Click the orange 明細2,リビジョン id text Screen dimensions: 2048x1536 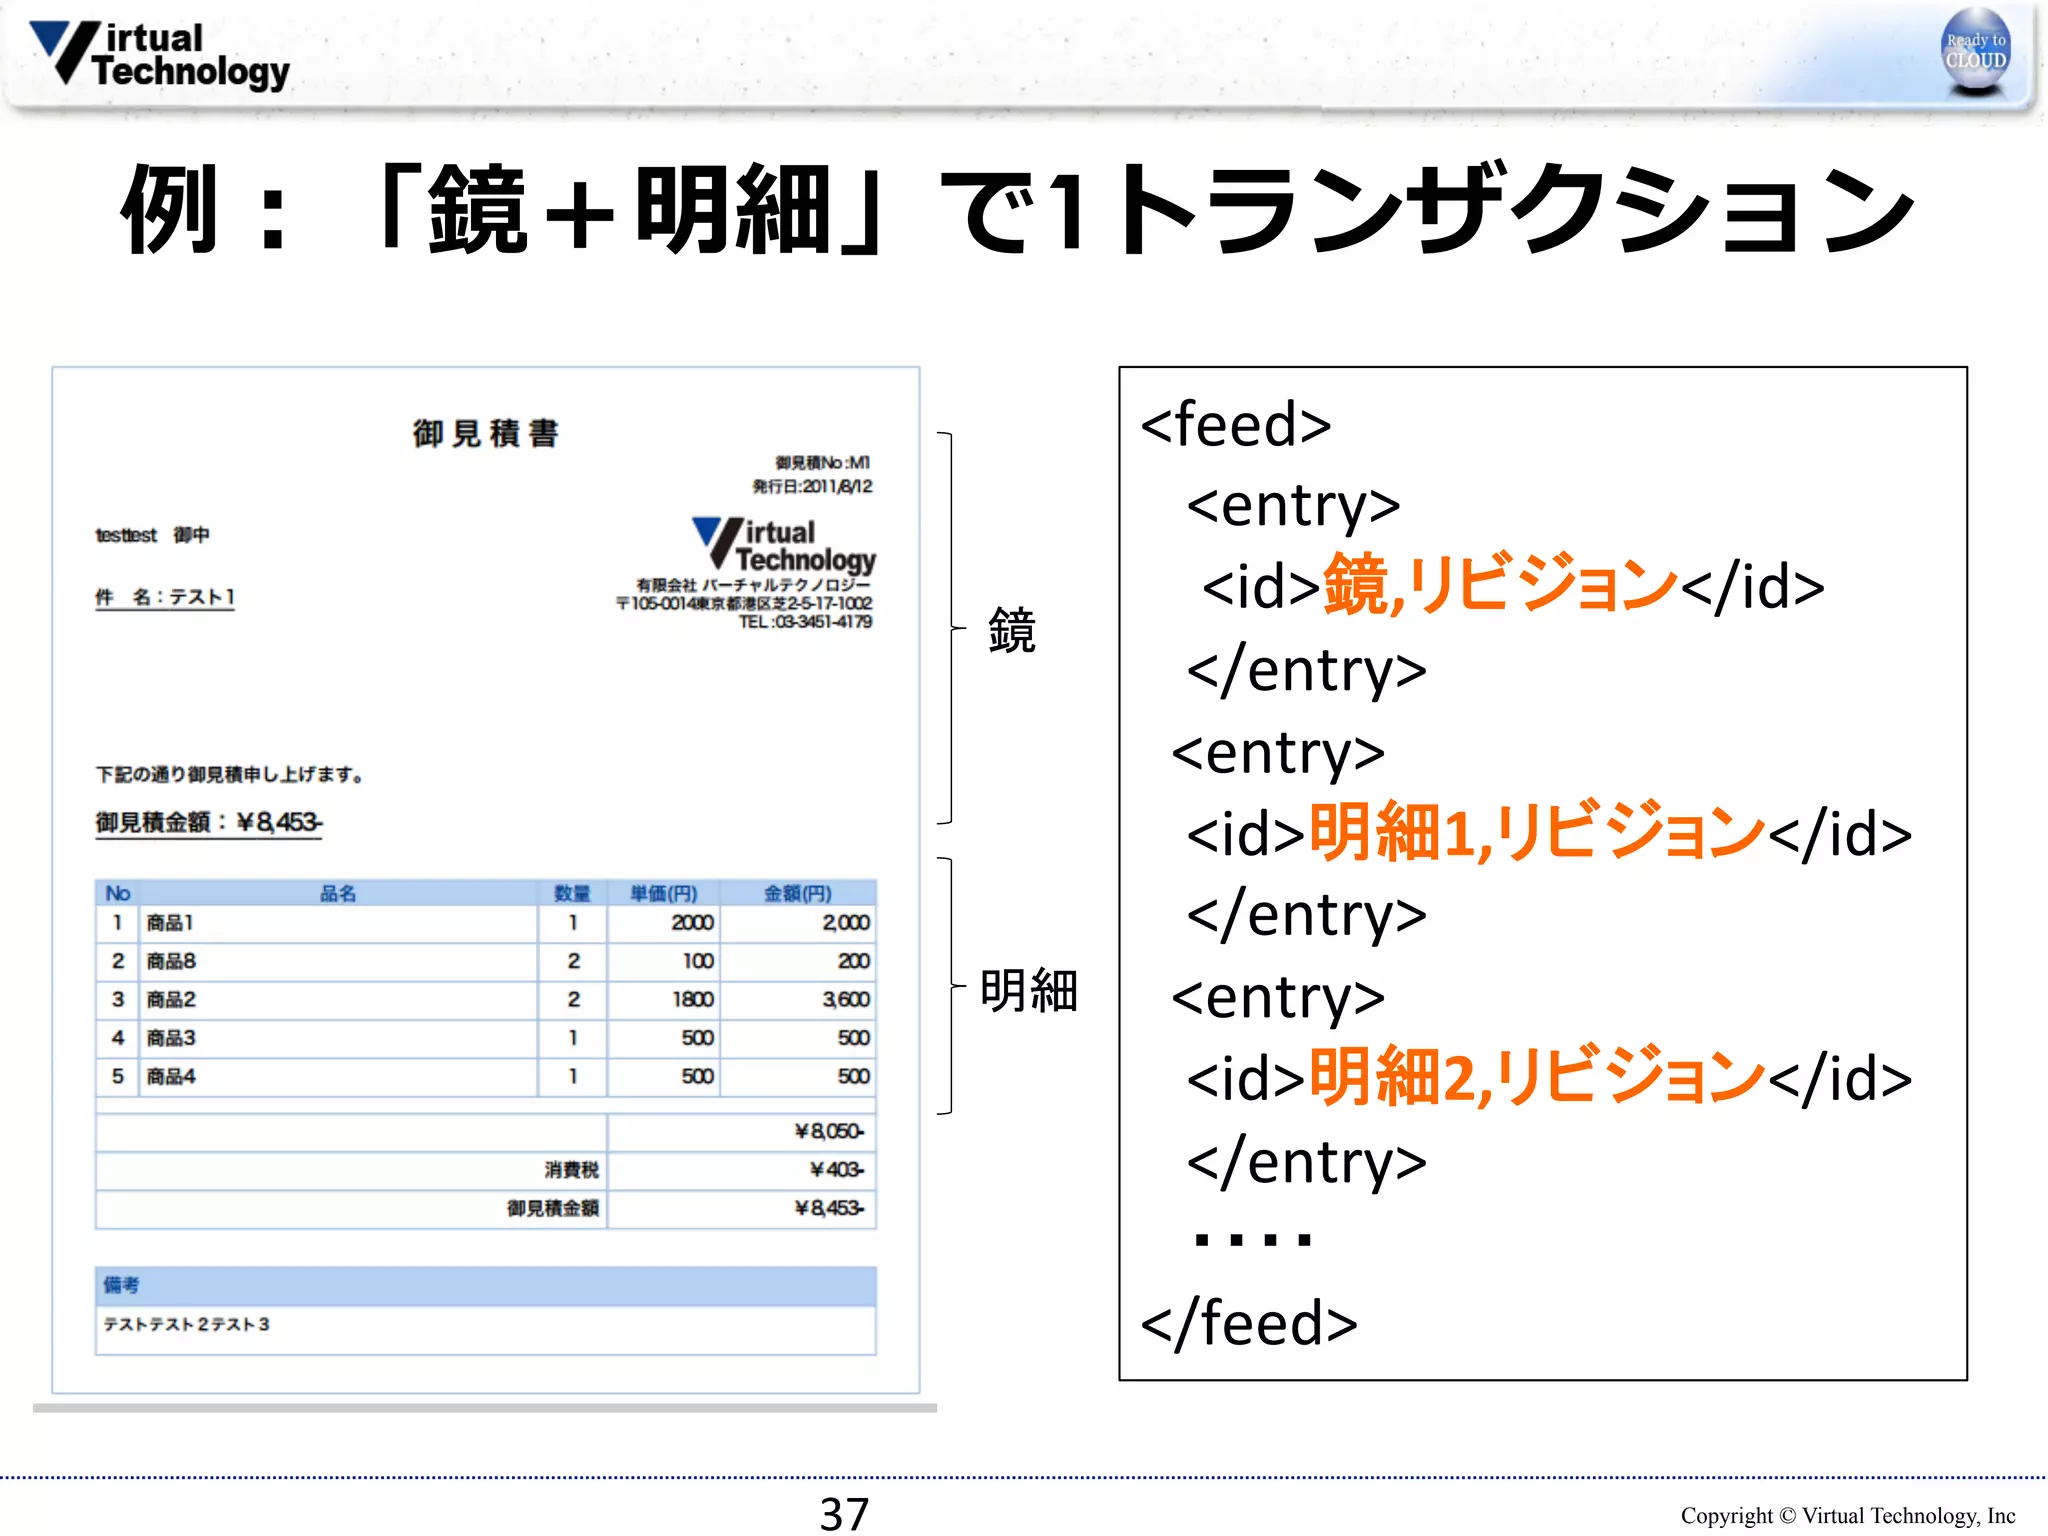coord(1537,1077)
